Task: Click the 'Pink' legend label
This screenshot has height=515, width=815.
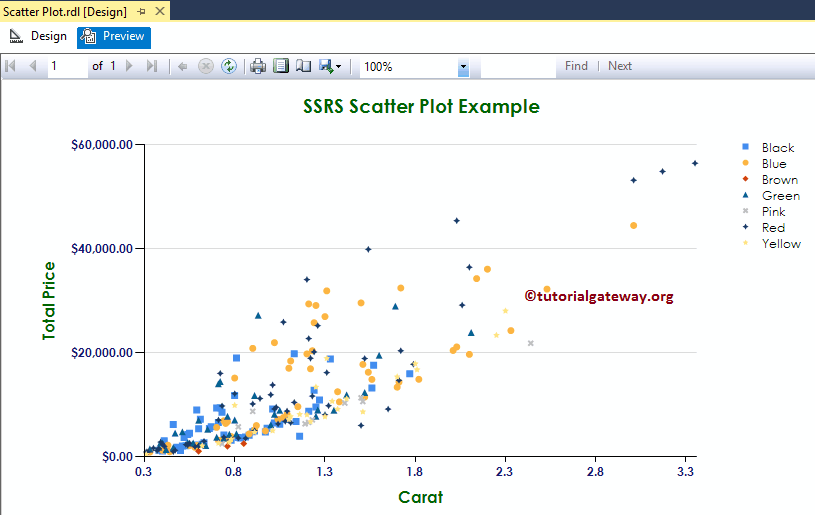Action: point(773,212)
